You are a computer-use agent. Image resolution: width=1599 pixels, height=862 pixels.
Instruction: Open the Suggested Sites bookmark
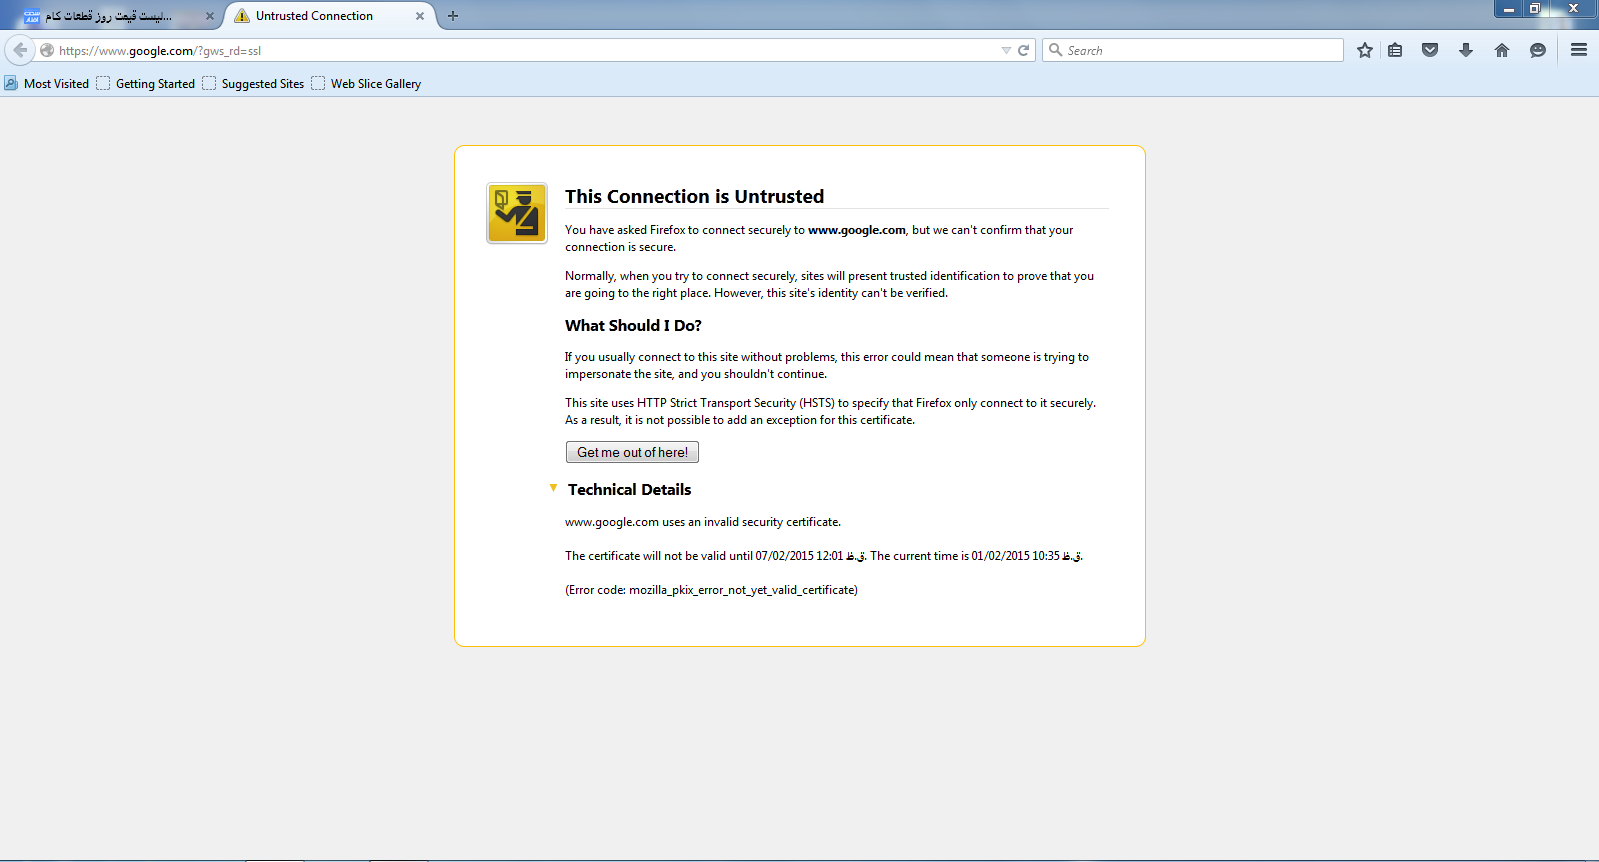pos(253,84)
